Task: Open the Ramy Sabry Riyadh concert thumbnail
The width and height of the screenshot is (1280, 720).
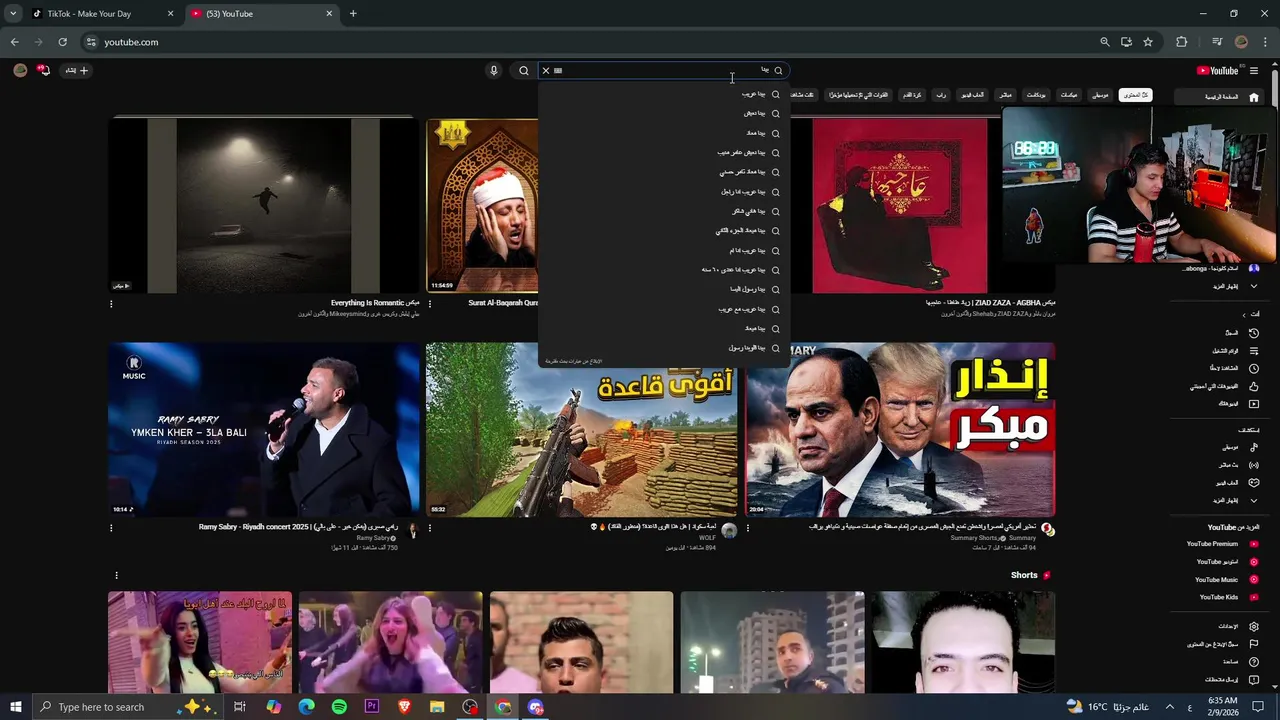Action: pyautogui.click(x=264, y=430)
